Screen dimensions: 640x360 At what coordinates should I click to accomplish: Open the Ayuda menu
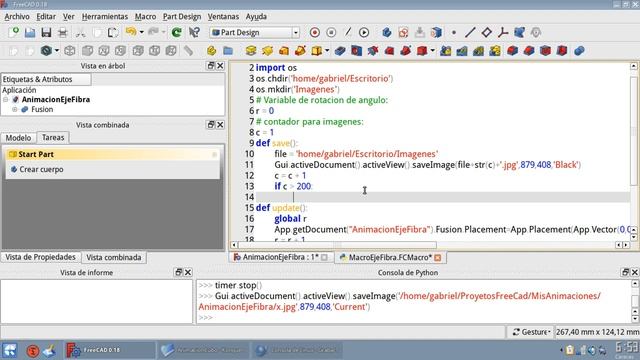[x=256, y=17]
